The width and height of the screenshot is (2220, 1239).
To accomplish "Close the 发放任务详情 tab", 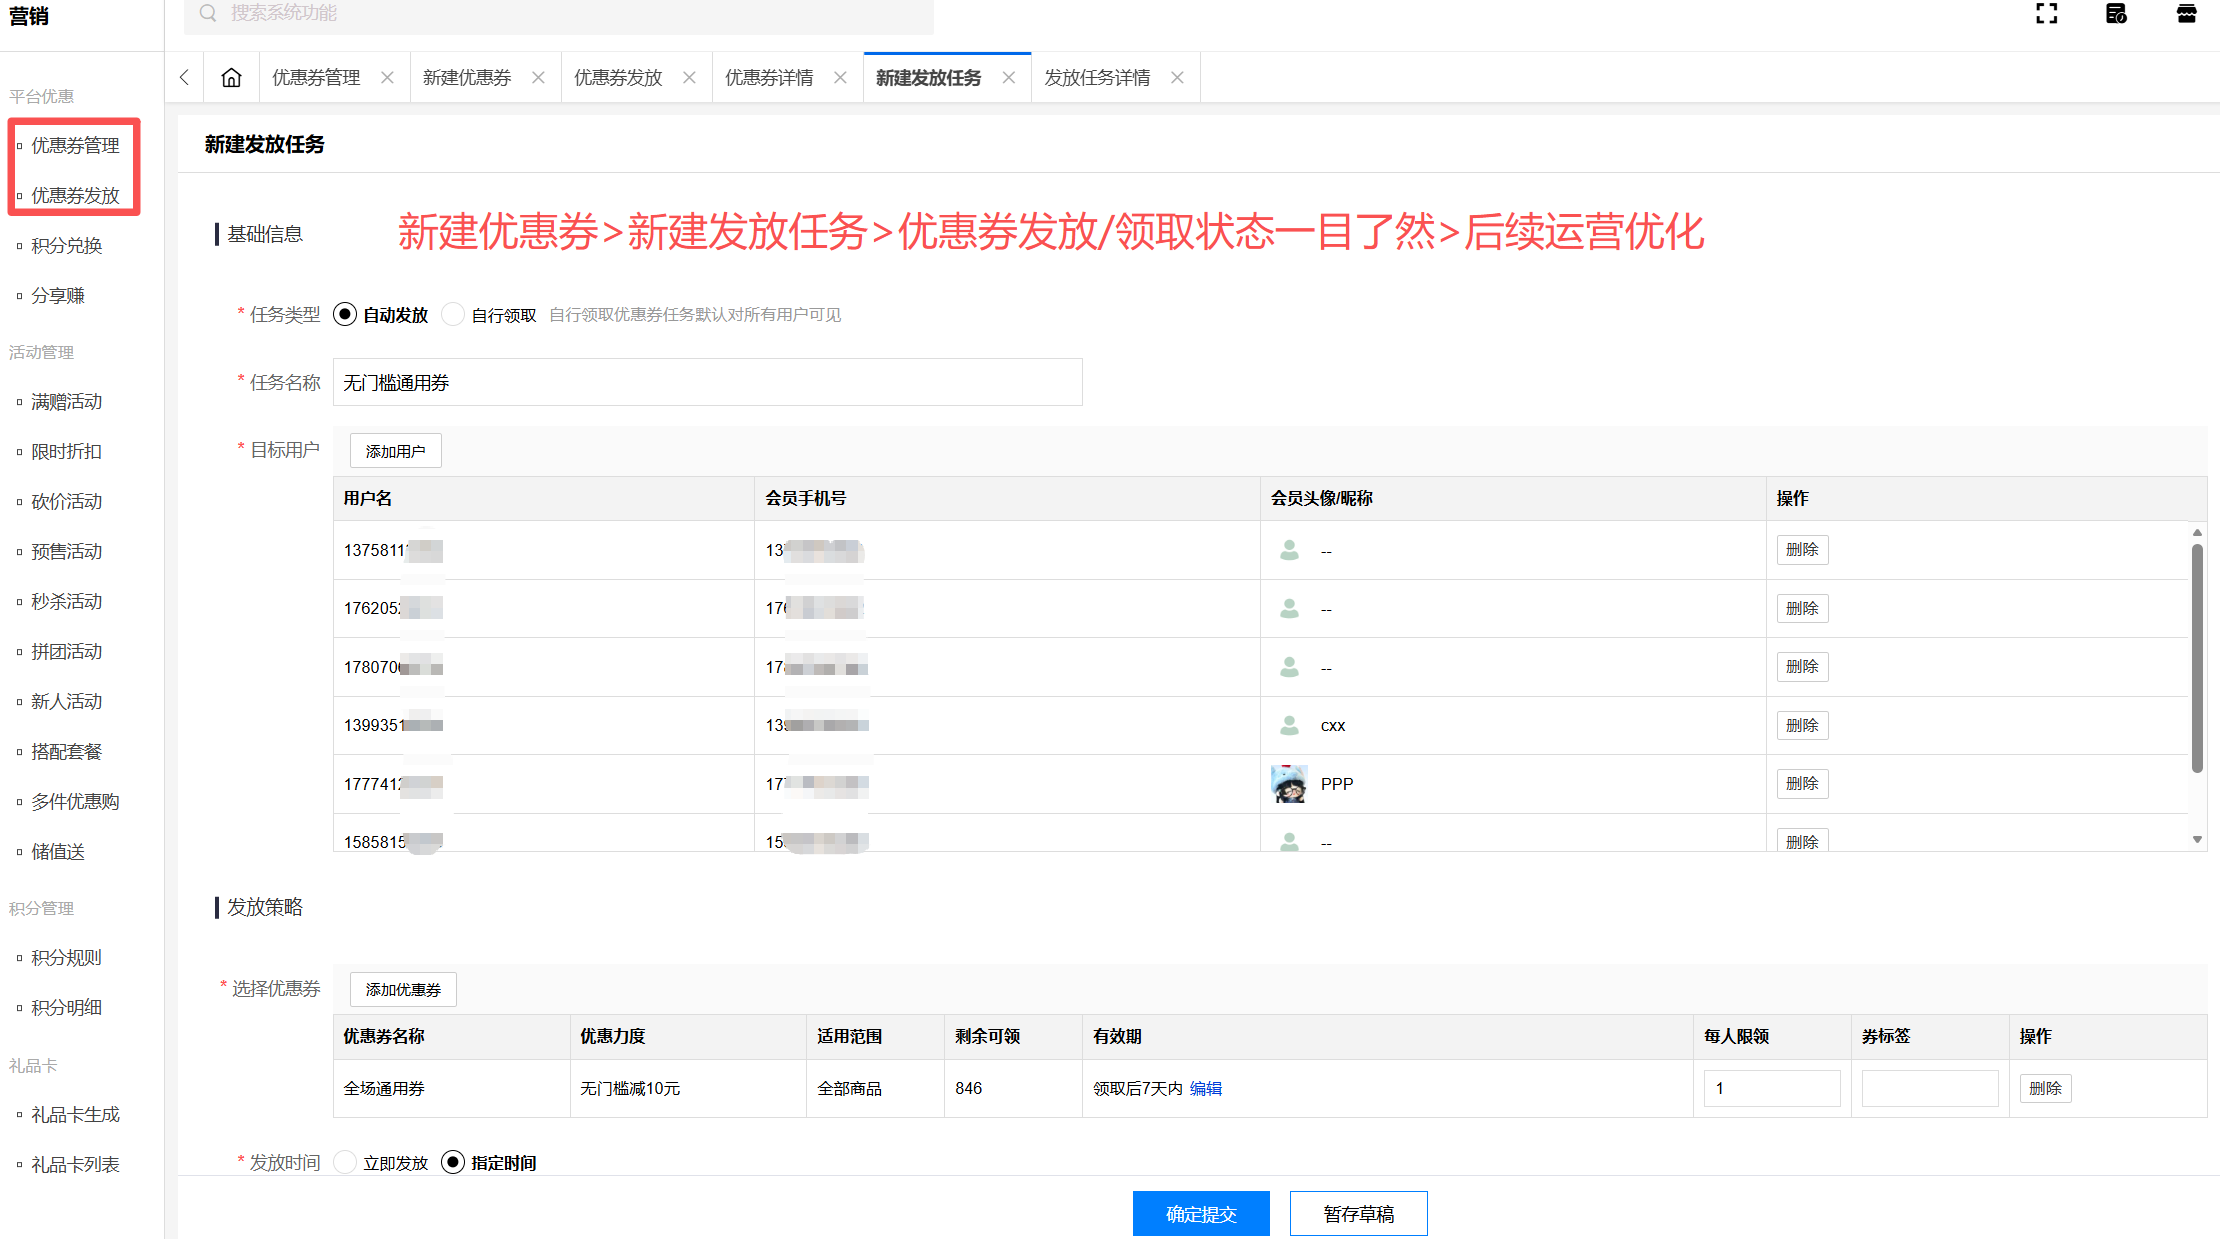I will click(x=1177, y=78).
